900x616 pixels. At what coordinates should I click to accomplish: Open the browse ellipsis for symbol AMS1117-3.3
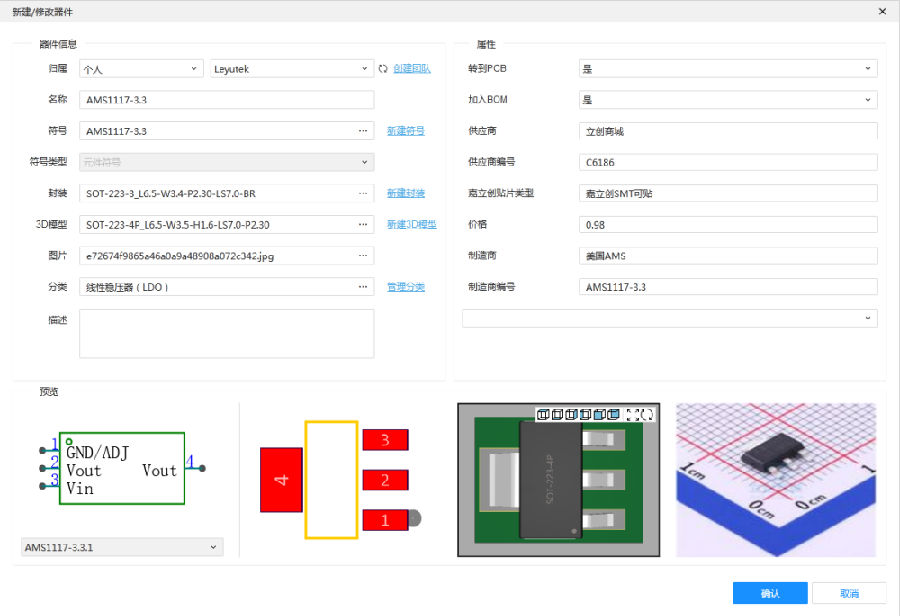click(x=363, y=131)
